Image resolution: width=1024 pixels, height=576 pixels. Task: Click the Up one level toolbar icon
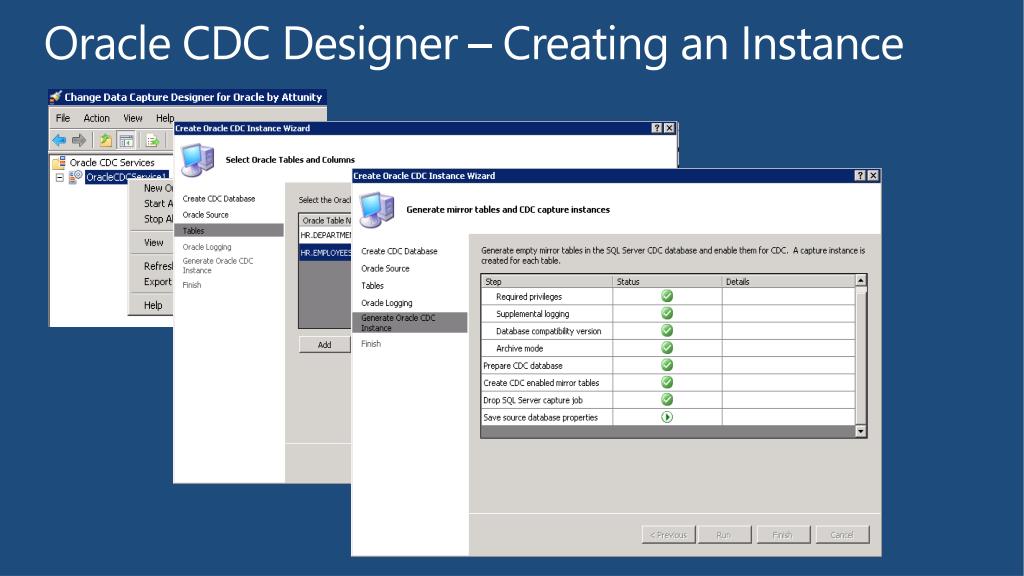[x=105, y=140]
